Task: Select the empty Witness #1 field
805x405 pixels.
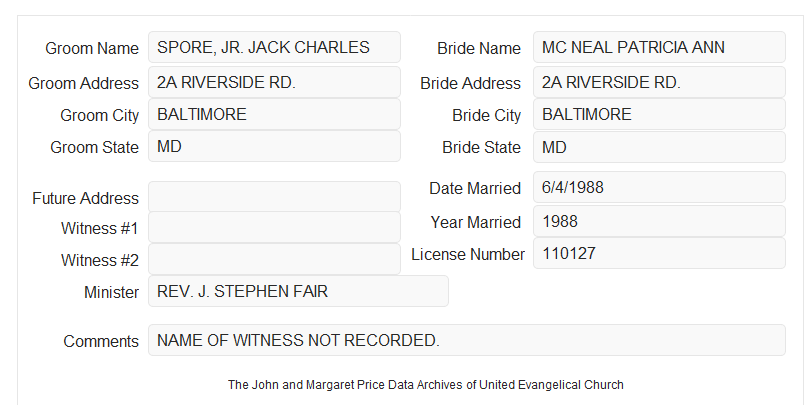Action: (274, 227)
